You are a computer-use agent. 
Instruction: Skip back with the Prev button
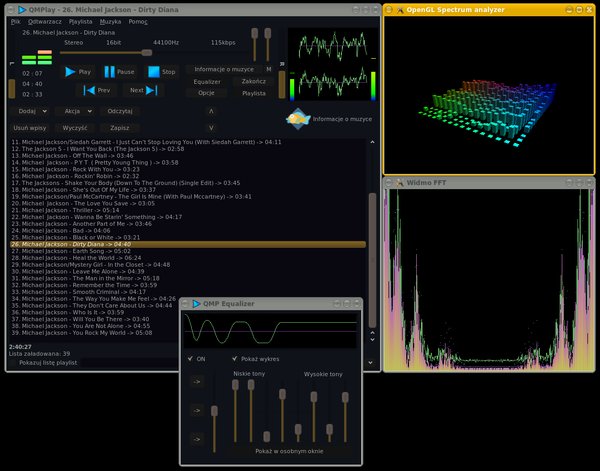coord(97,90)
